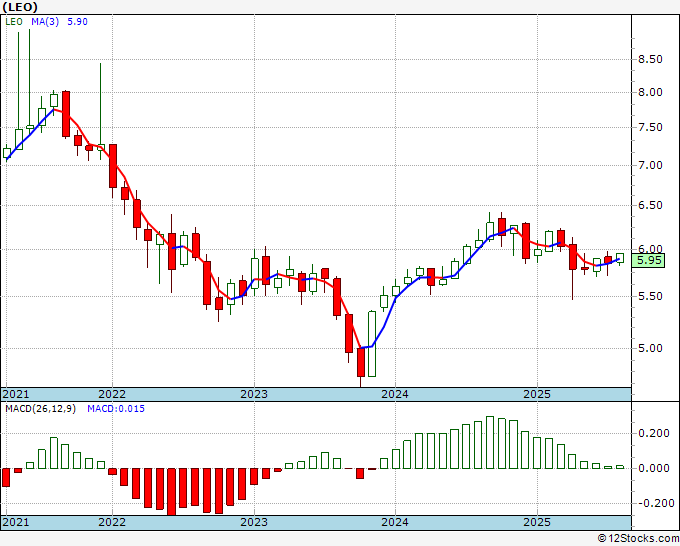
Task: Click the MACD:0.015 value label
Action: pyautogui.click(x=116, y=409)
